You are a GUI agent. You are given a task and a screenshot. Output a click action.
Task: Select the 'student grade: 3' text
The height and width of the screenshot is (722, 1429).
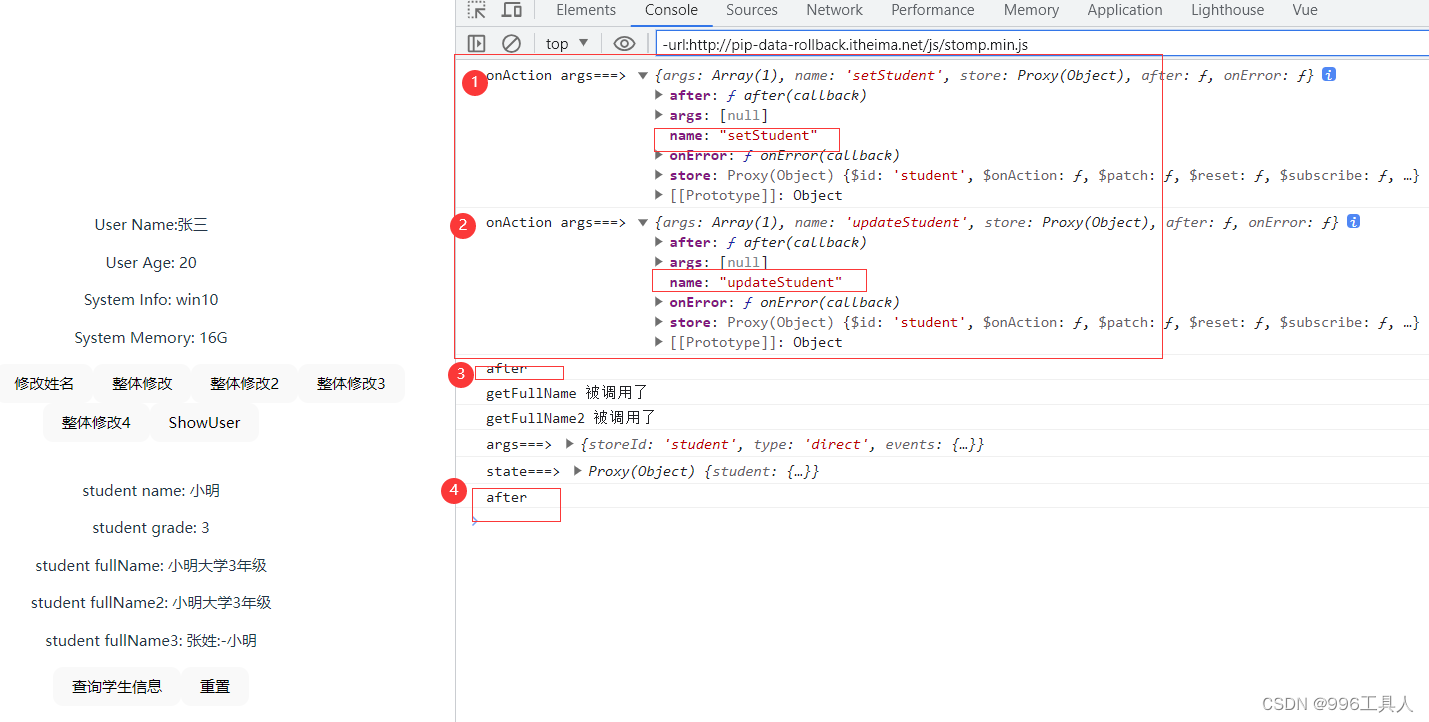tap(151, 528)
